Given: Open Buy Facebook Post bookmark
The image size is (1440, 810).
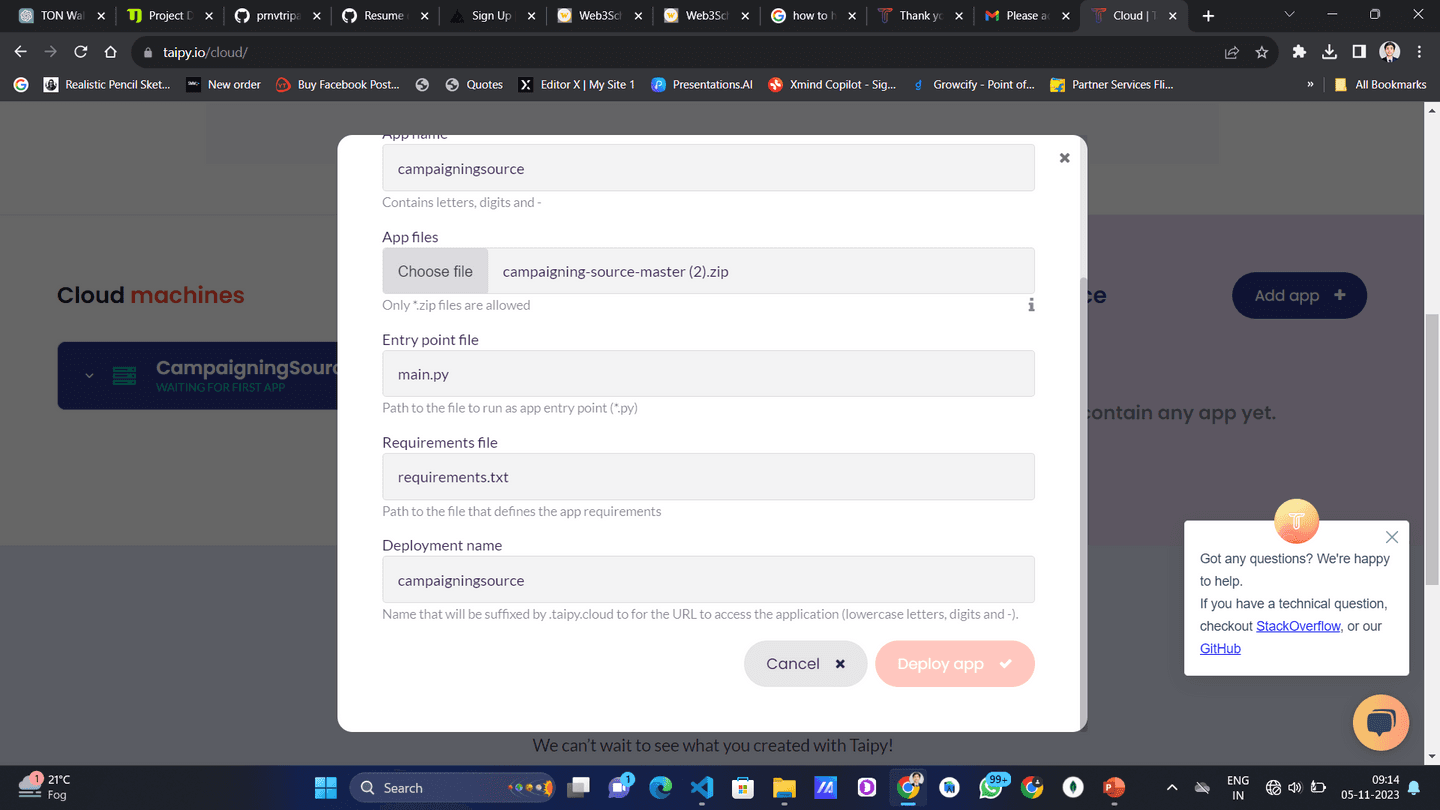Looking at the screenshot, I should 338,85.
